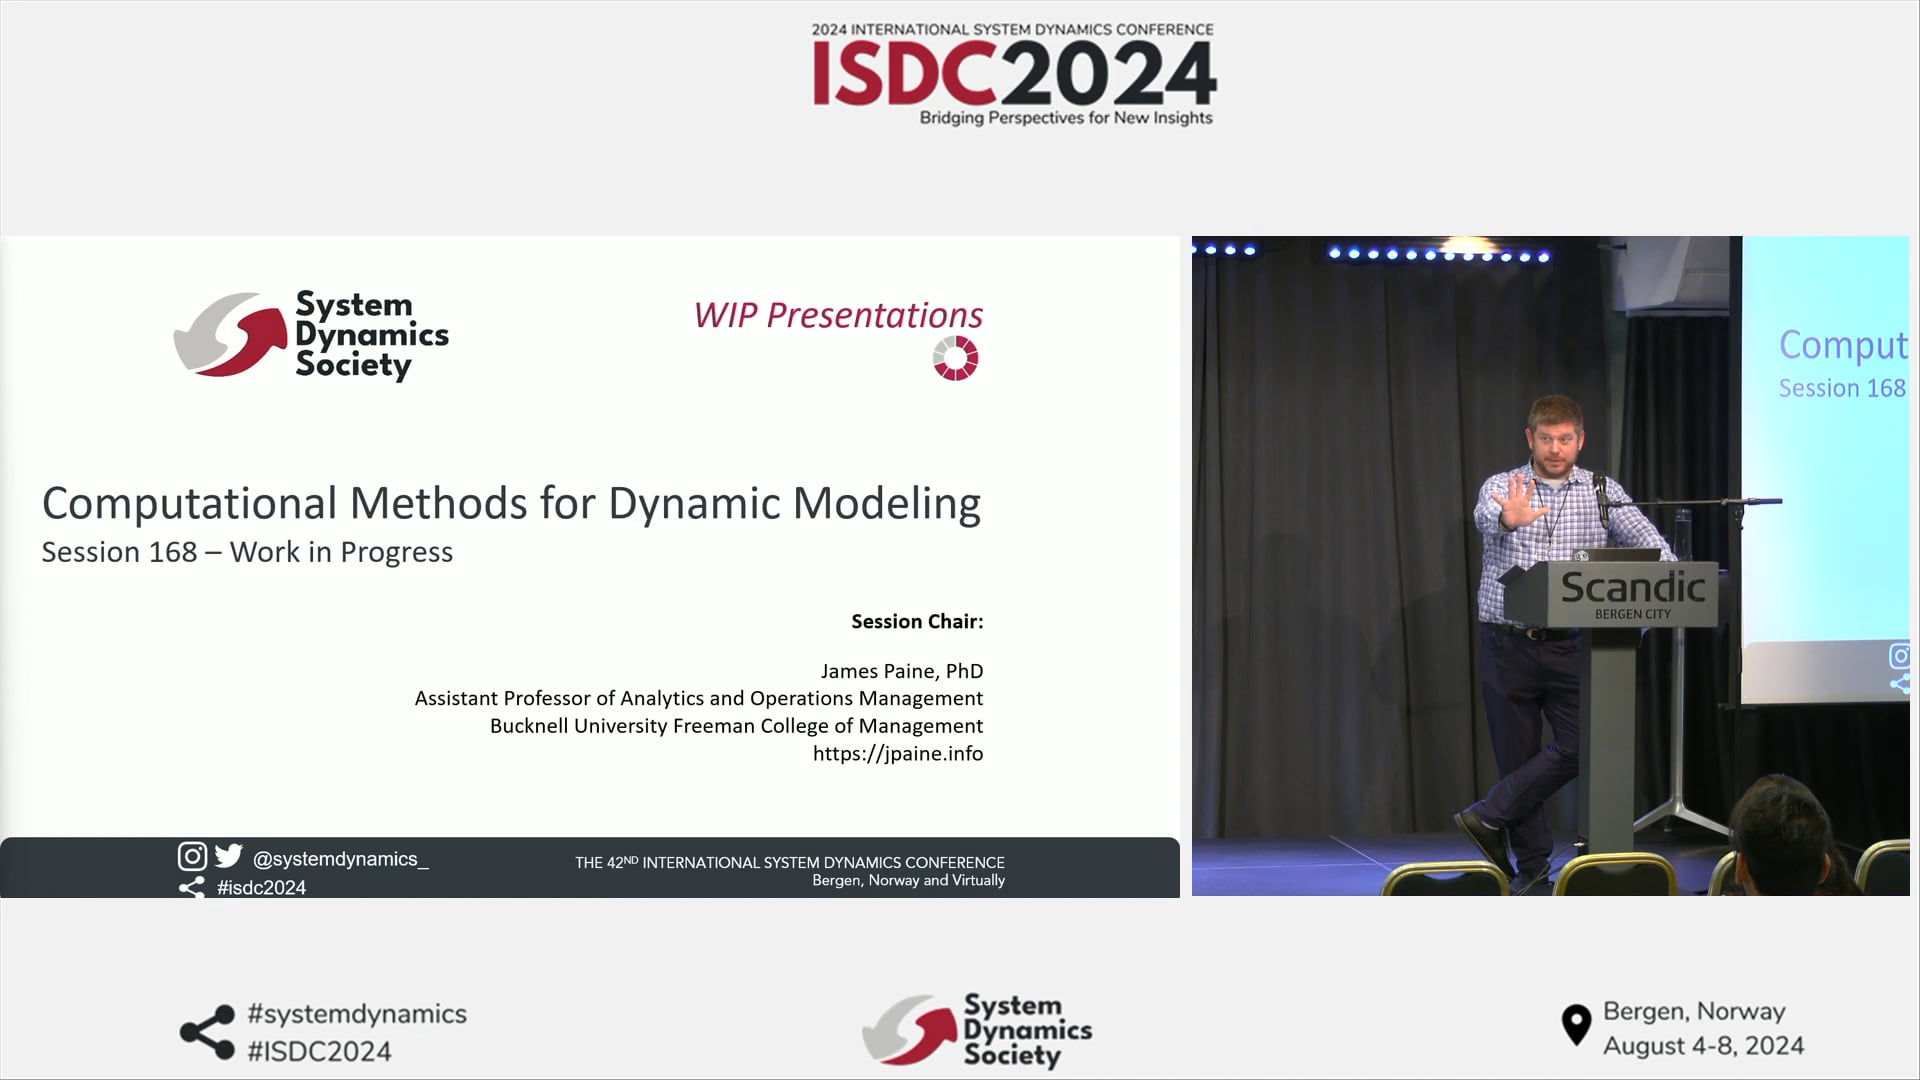Click the share icon next to #isdc2024
This screenshot has height=1080, width=1920.
(190, 886)
